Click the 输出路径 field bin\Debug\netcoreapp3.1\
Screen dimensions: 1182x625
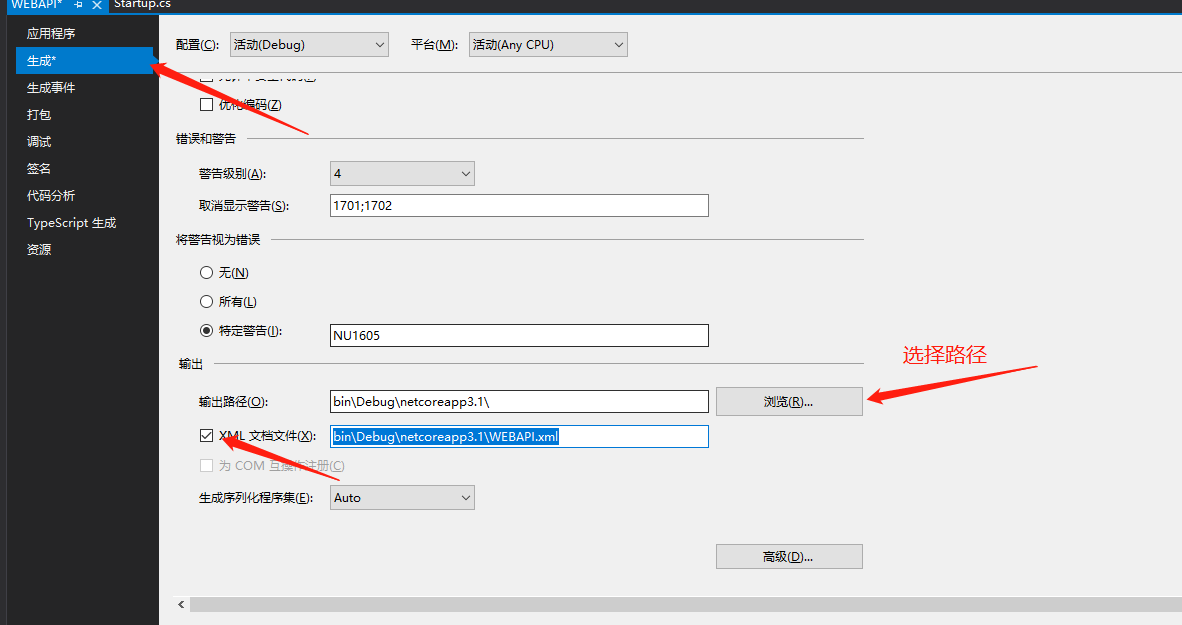[519, 402]
